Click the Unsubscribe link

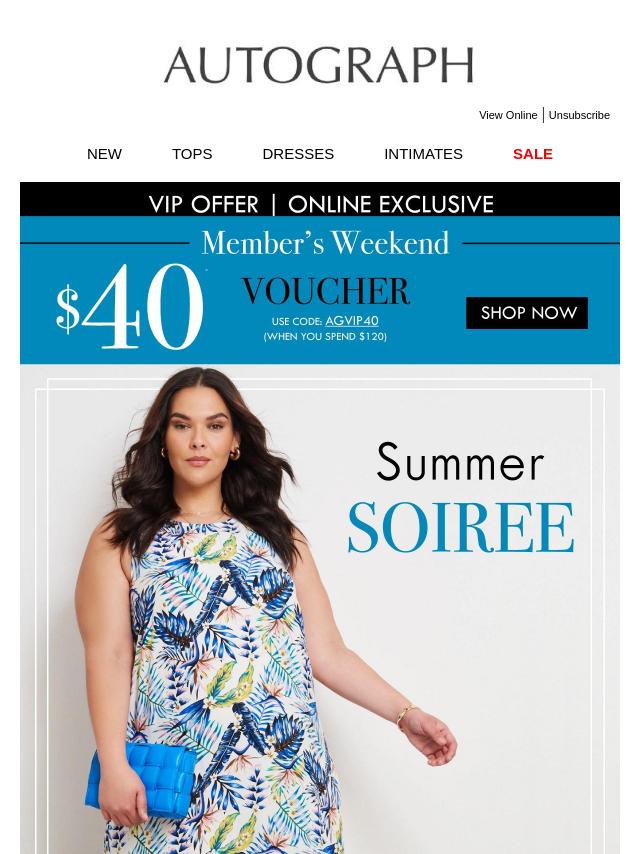(579, 115)
